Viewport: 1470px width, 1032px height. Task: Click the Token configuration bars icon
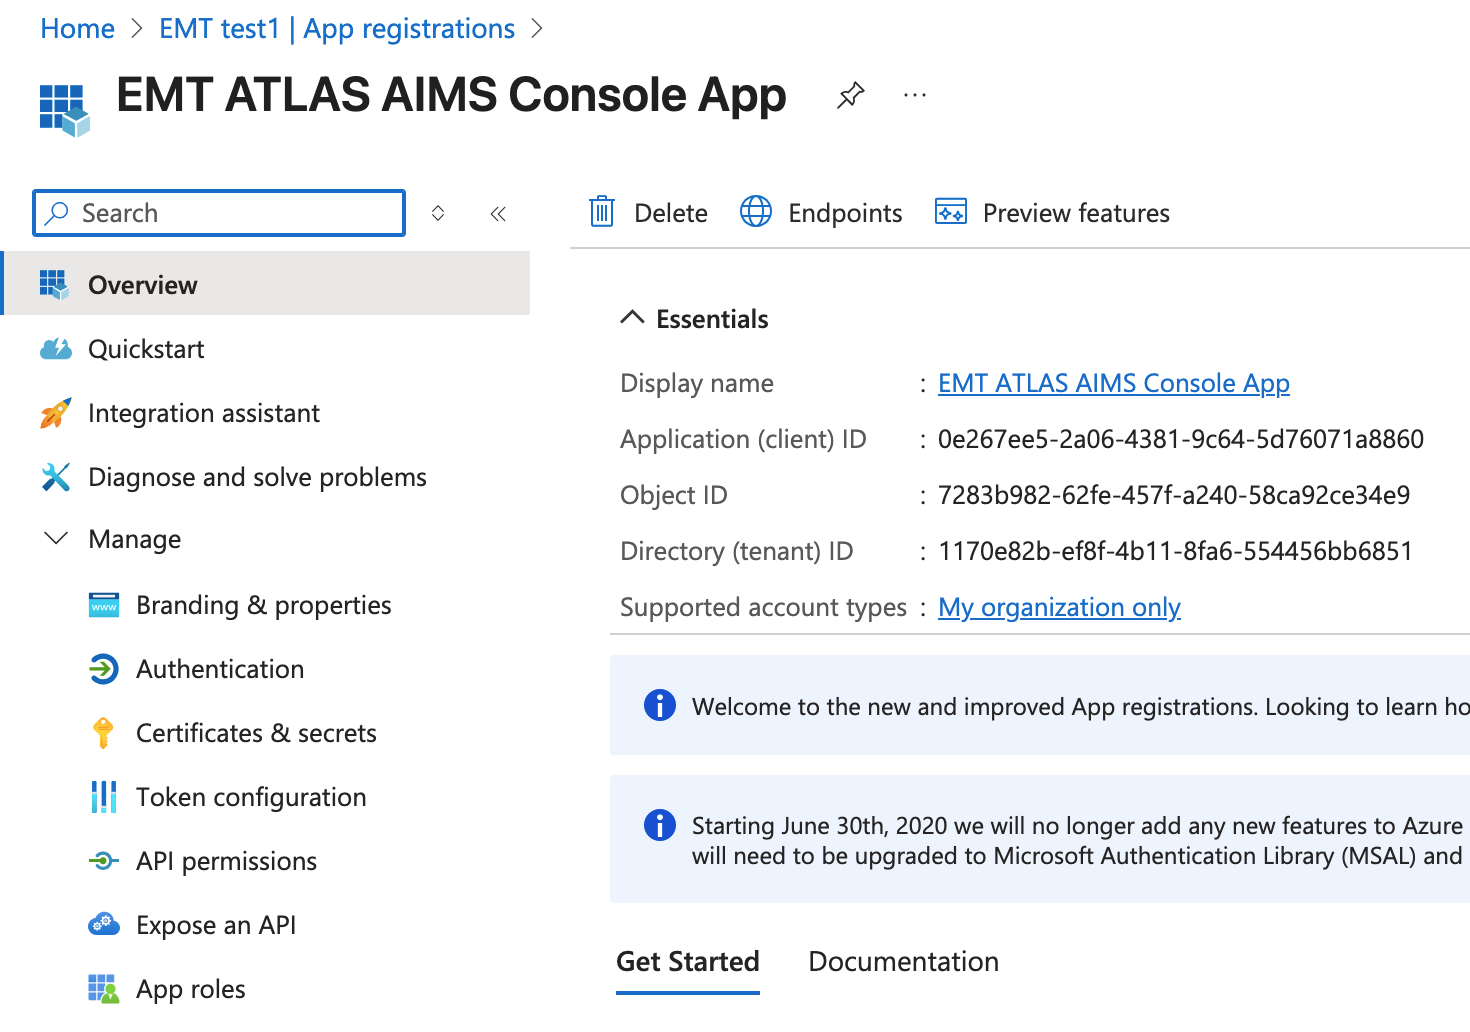pos(104,797)
